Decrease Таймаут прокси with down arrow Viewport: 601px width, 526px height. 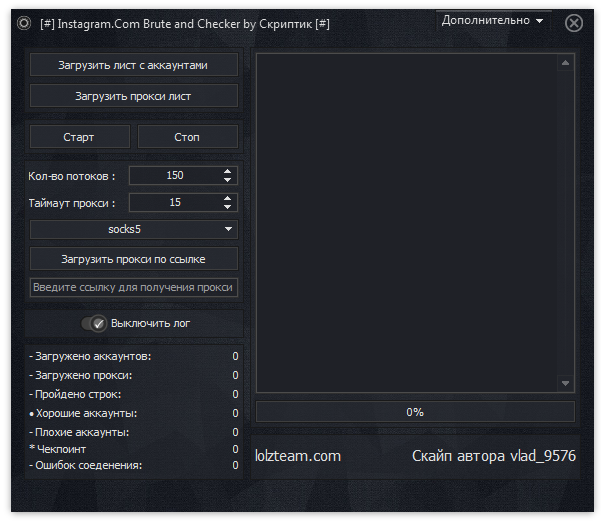coord(227,207)
